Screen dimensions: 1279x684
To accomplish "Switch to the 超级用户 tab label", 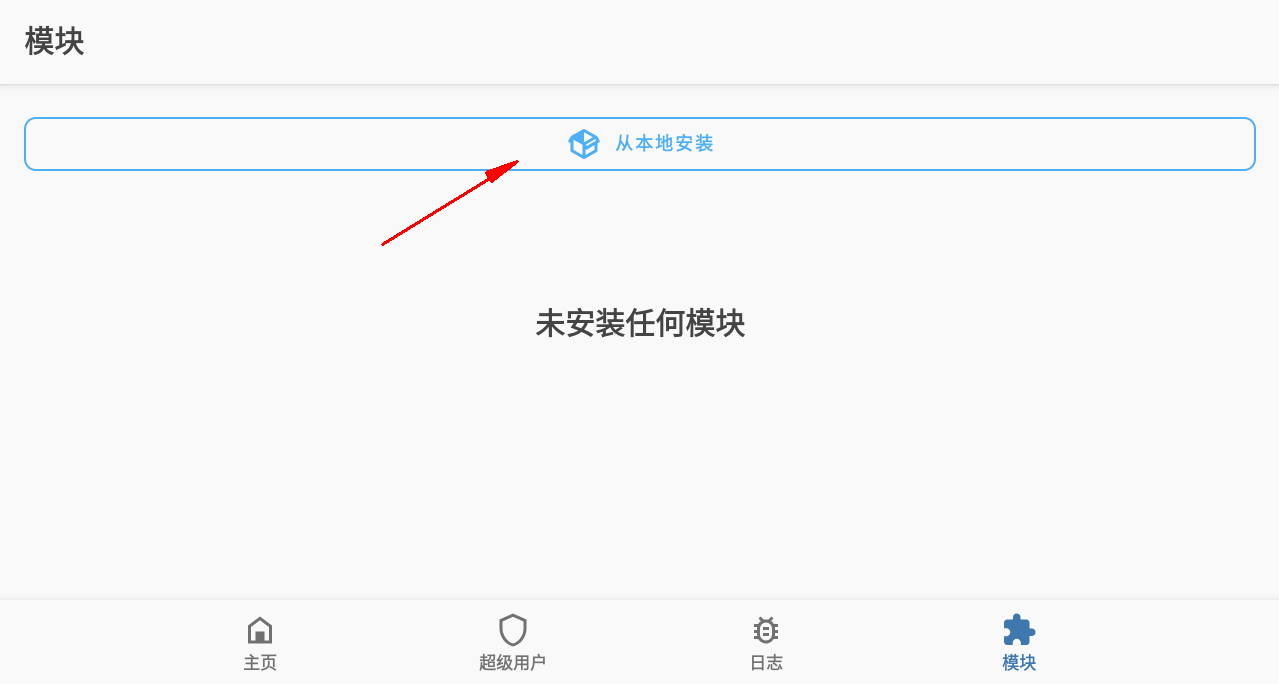I will 513,662.
